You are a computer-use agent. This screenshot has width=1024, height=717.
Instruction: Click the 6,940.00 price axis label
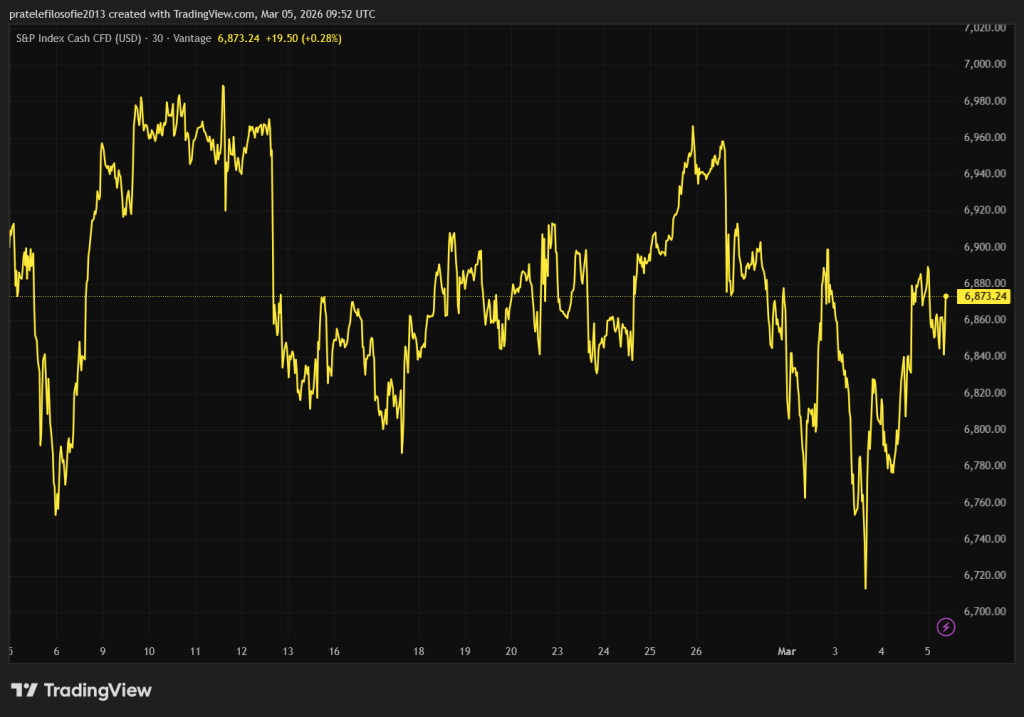point(984,174)
